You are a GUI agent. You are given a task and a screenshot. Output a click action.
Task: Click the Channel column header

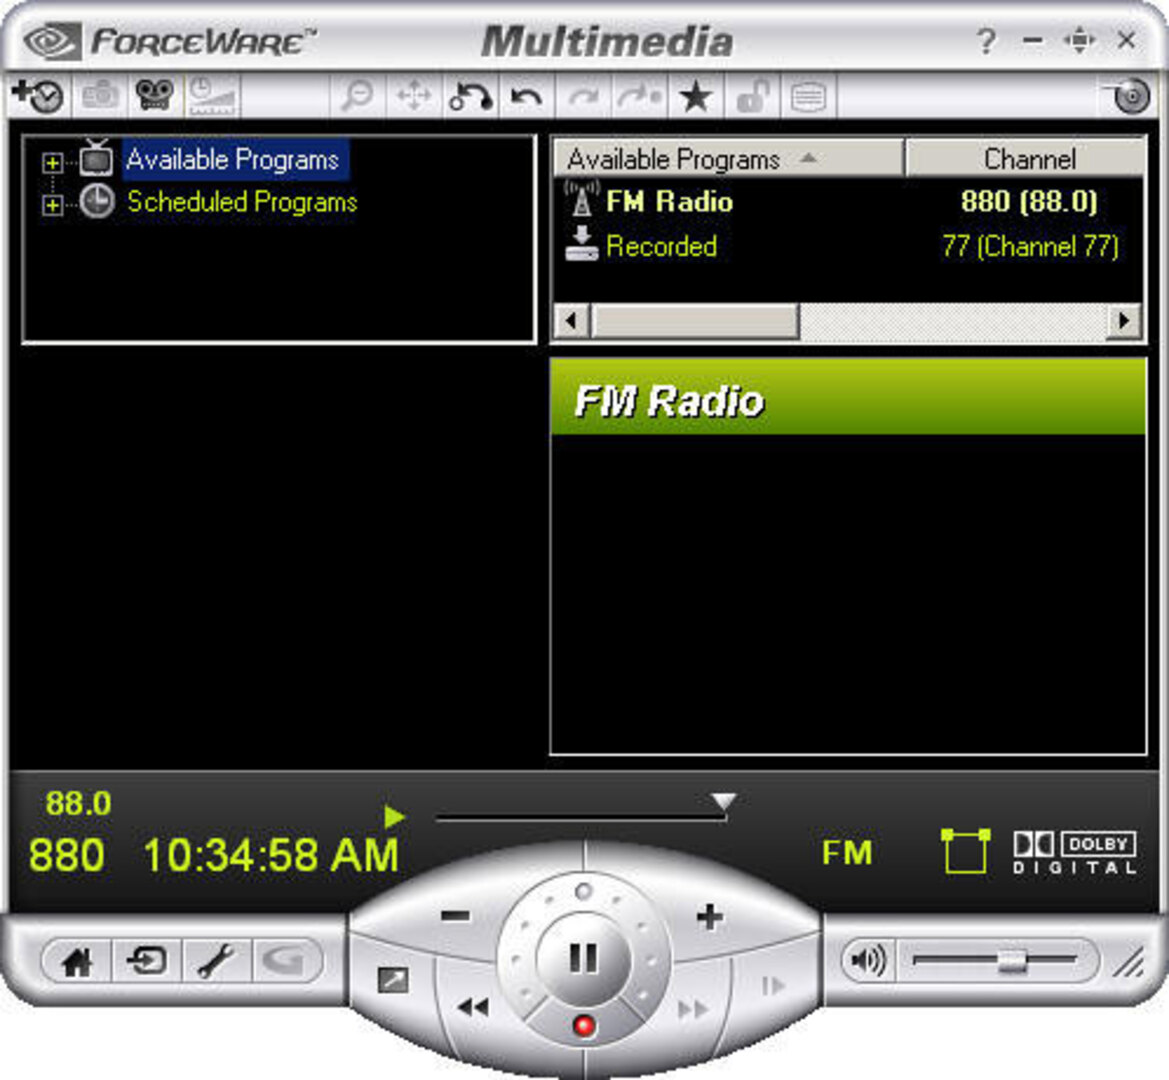[1025, 159]
